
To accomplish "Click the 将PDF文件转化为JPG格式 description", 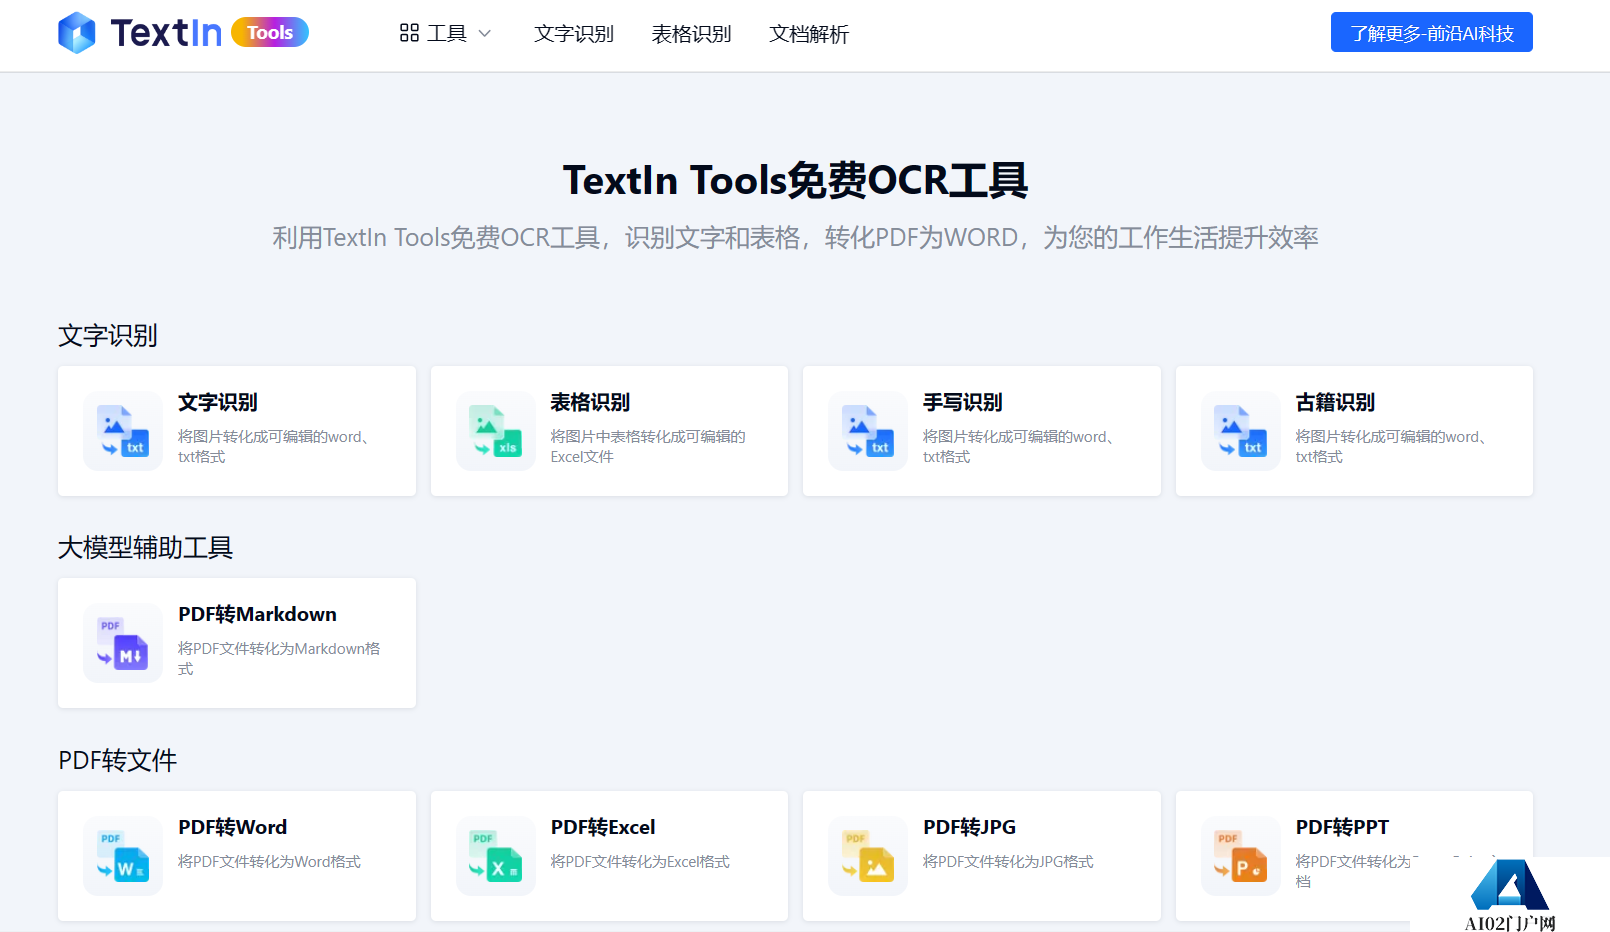I will coord(1008,861).
